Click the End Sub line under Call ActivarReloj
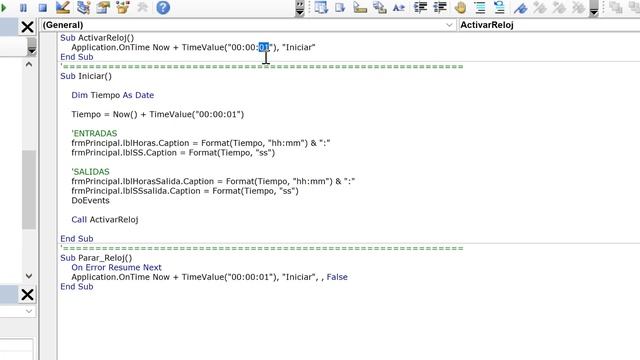The width and height of the screenshot is (640, 360). pyautogui.click(x=77, y=239)
